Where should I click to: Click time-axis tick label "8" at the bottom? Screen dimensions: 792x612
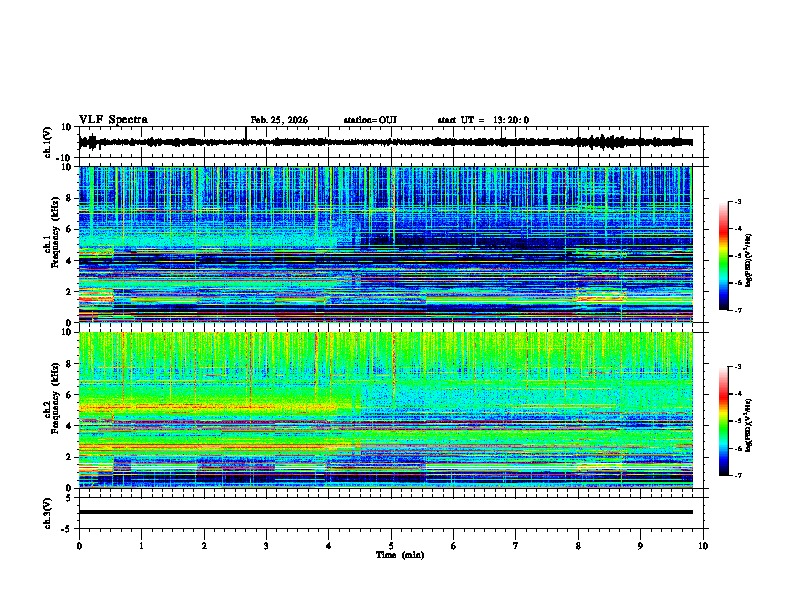tap(578, 546)
